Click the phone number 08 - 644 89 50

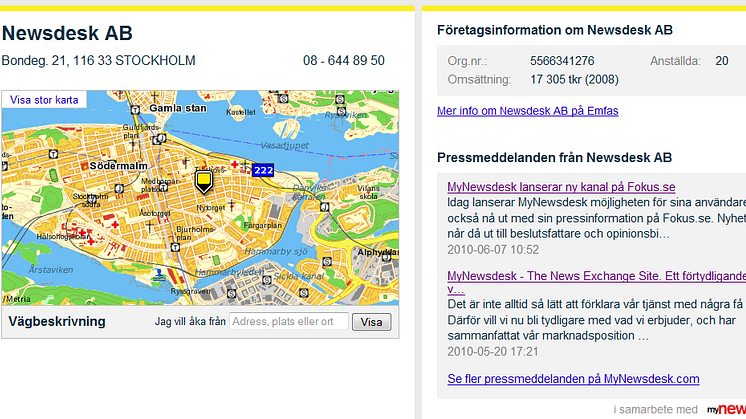[x=344, y=60]
